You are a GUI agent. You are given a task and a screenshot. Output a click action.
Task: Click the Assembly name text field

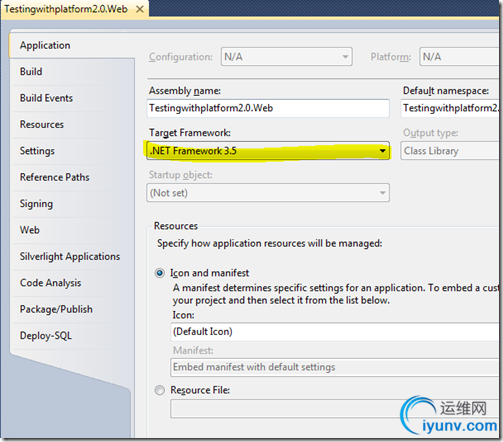268,108
